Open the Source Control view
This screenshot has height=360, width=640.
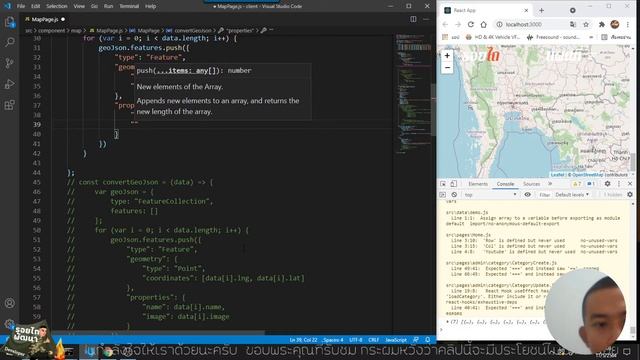9,63
